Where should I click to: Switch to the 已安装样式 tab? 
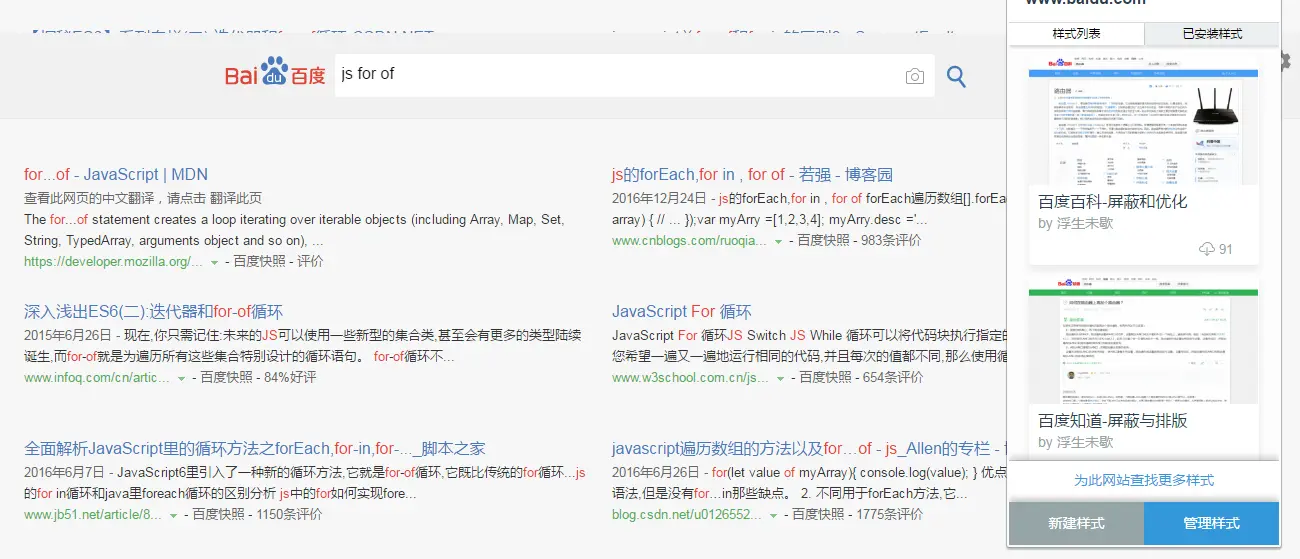tap(1212, 34)
